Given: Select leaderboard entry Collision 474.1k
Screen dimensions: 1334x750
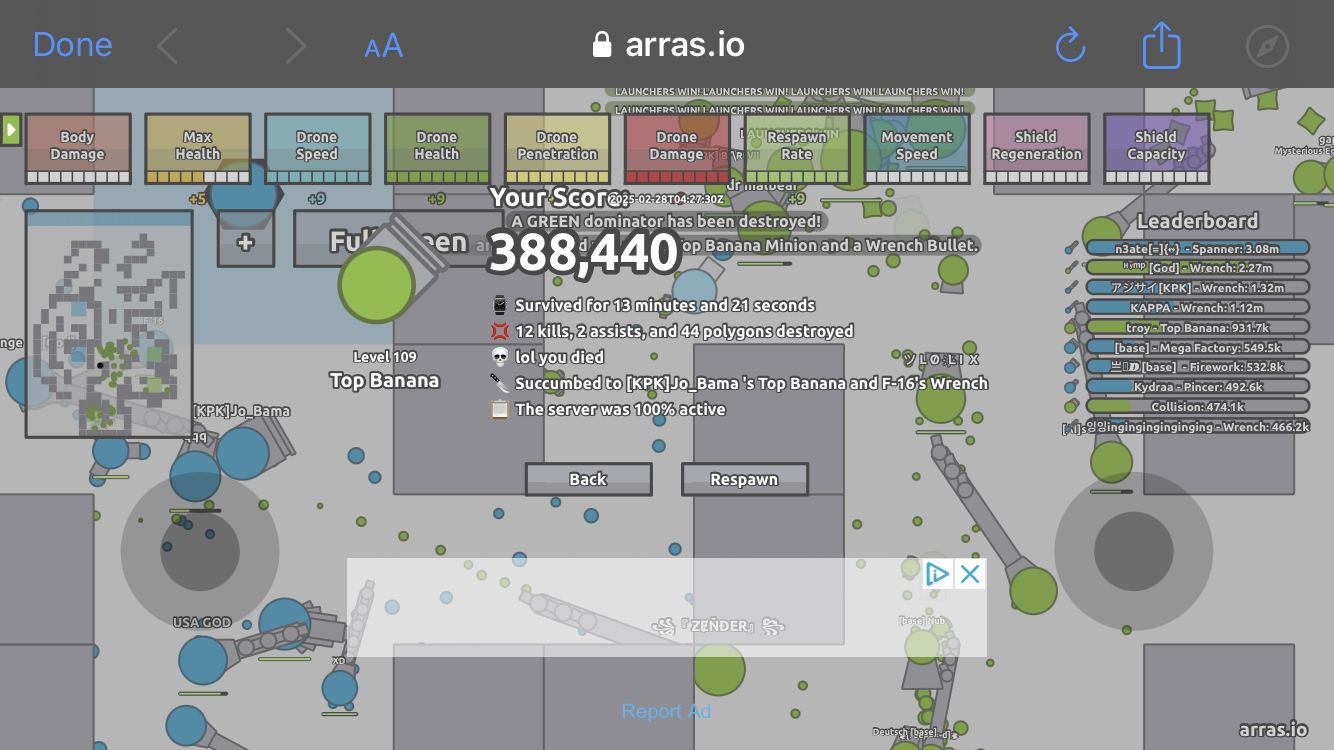Looking at the screenshot, I should (1197, 407).
